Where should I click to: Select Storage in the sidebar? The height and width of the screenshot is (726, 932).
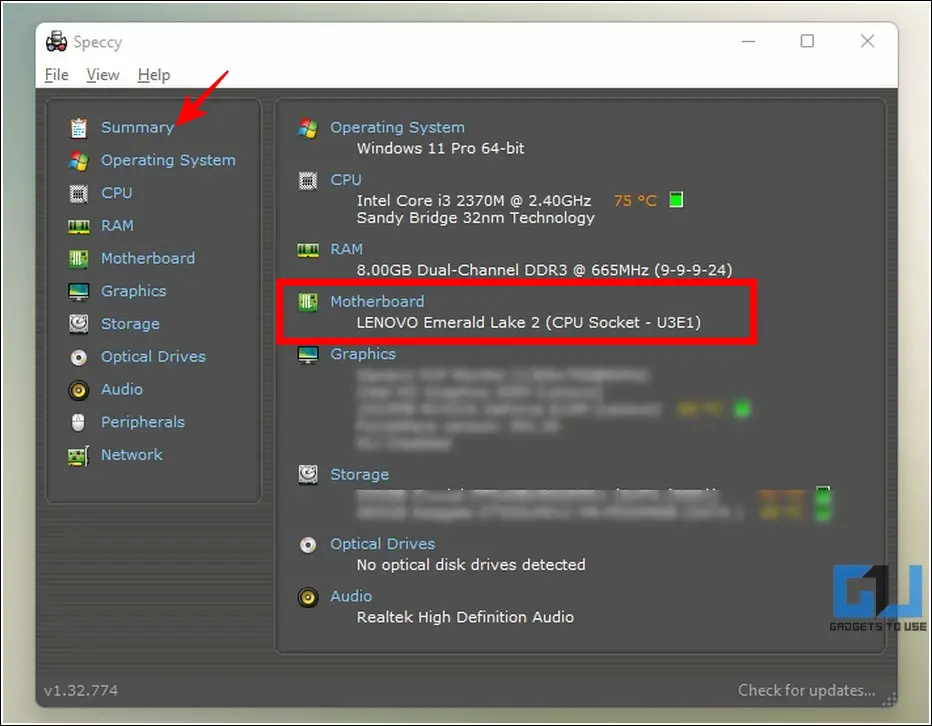(130, 323)
